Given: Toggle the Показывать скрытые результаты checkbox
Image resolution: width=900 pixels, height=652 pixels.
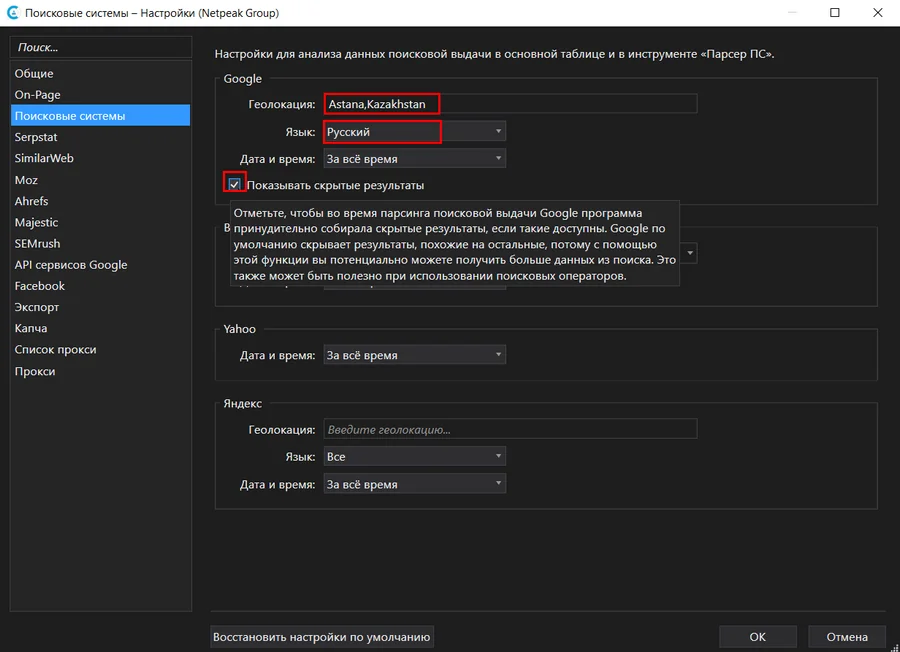Looking at the screenshot, I should (234, 185).
